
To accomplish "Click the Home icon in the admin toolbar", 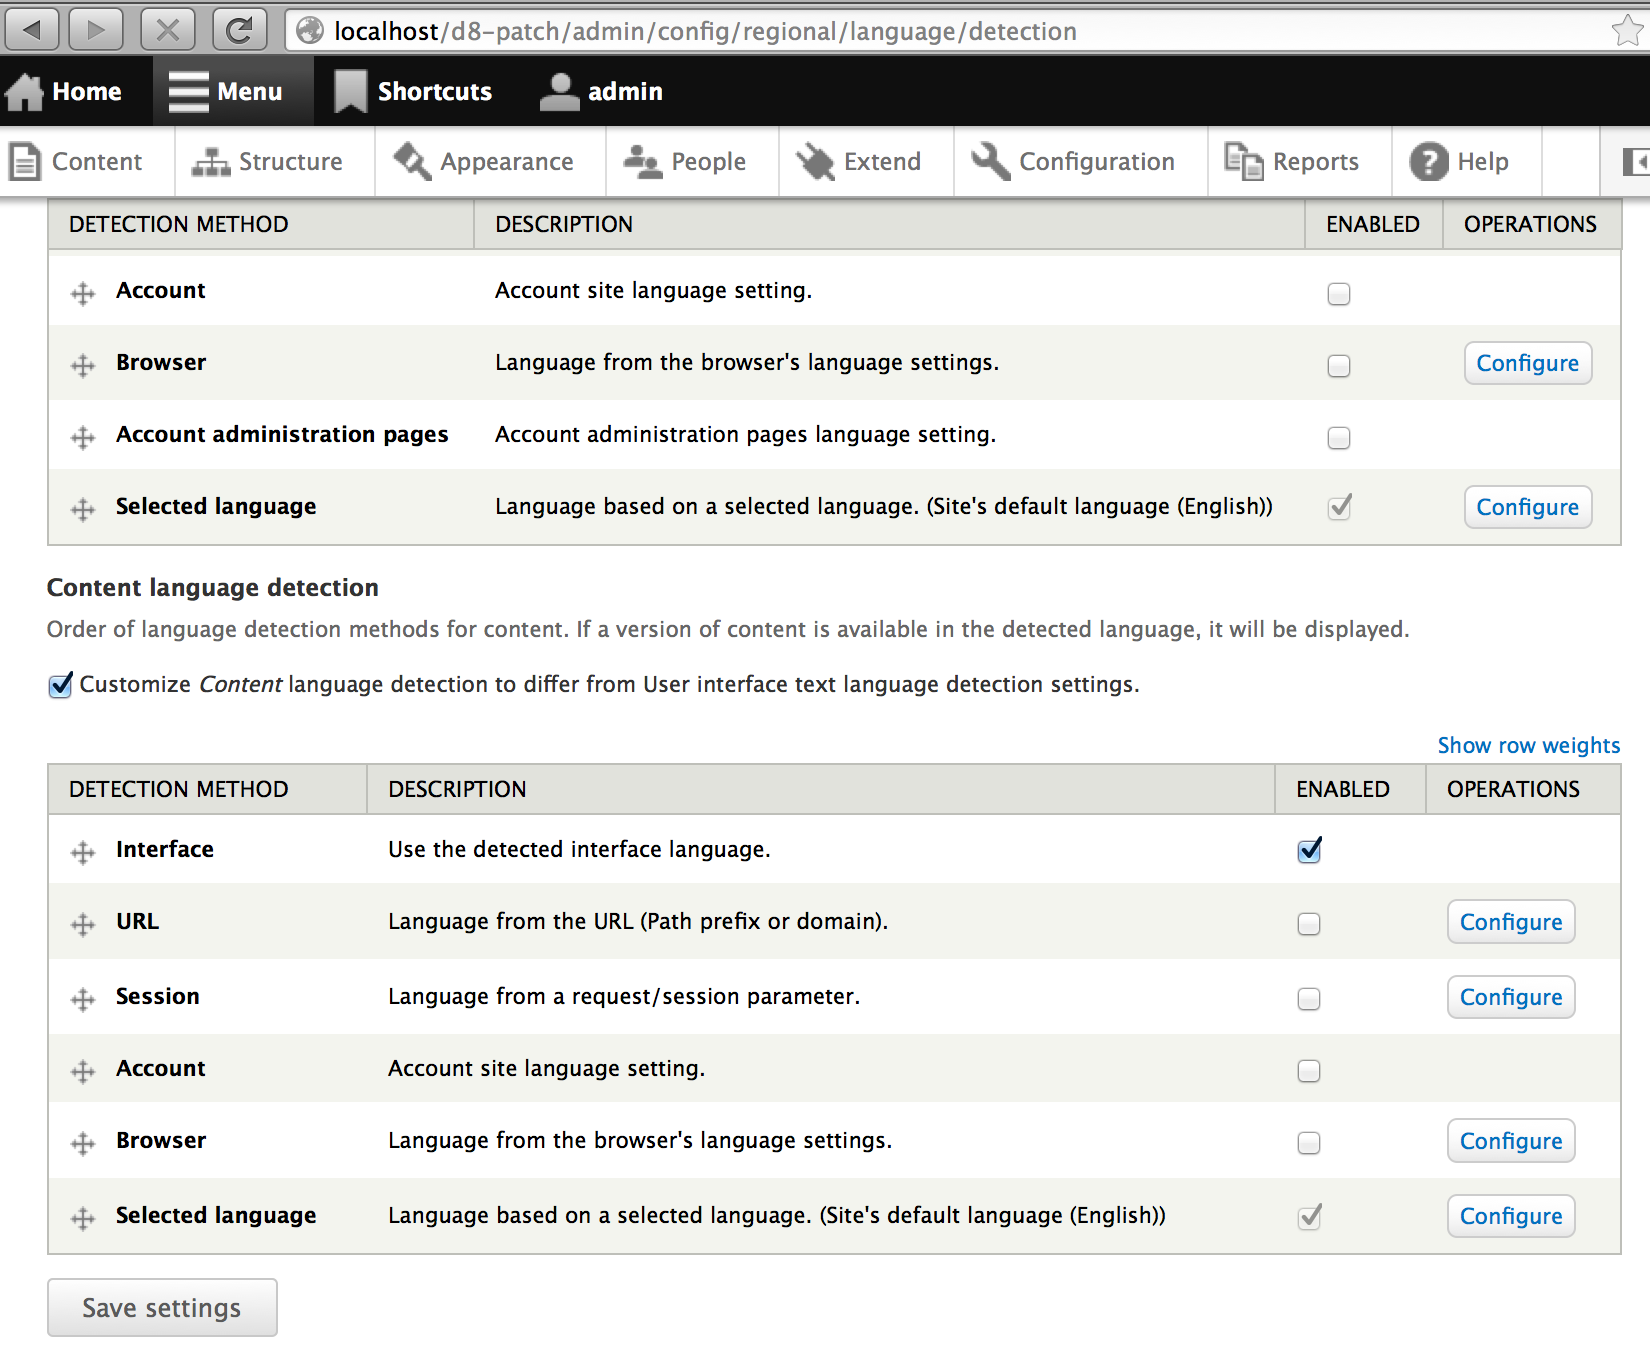I will [24, 91].
